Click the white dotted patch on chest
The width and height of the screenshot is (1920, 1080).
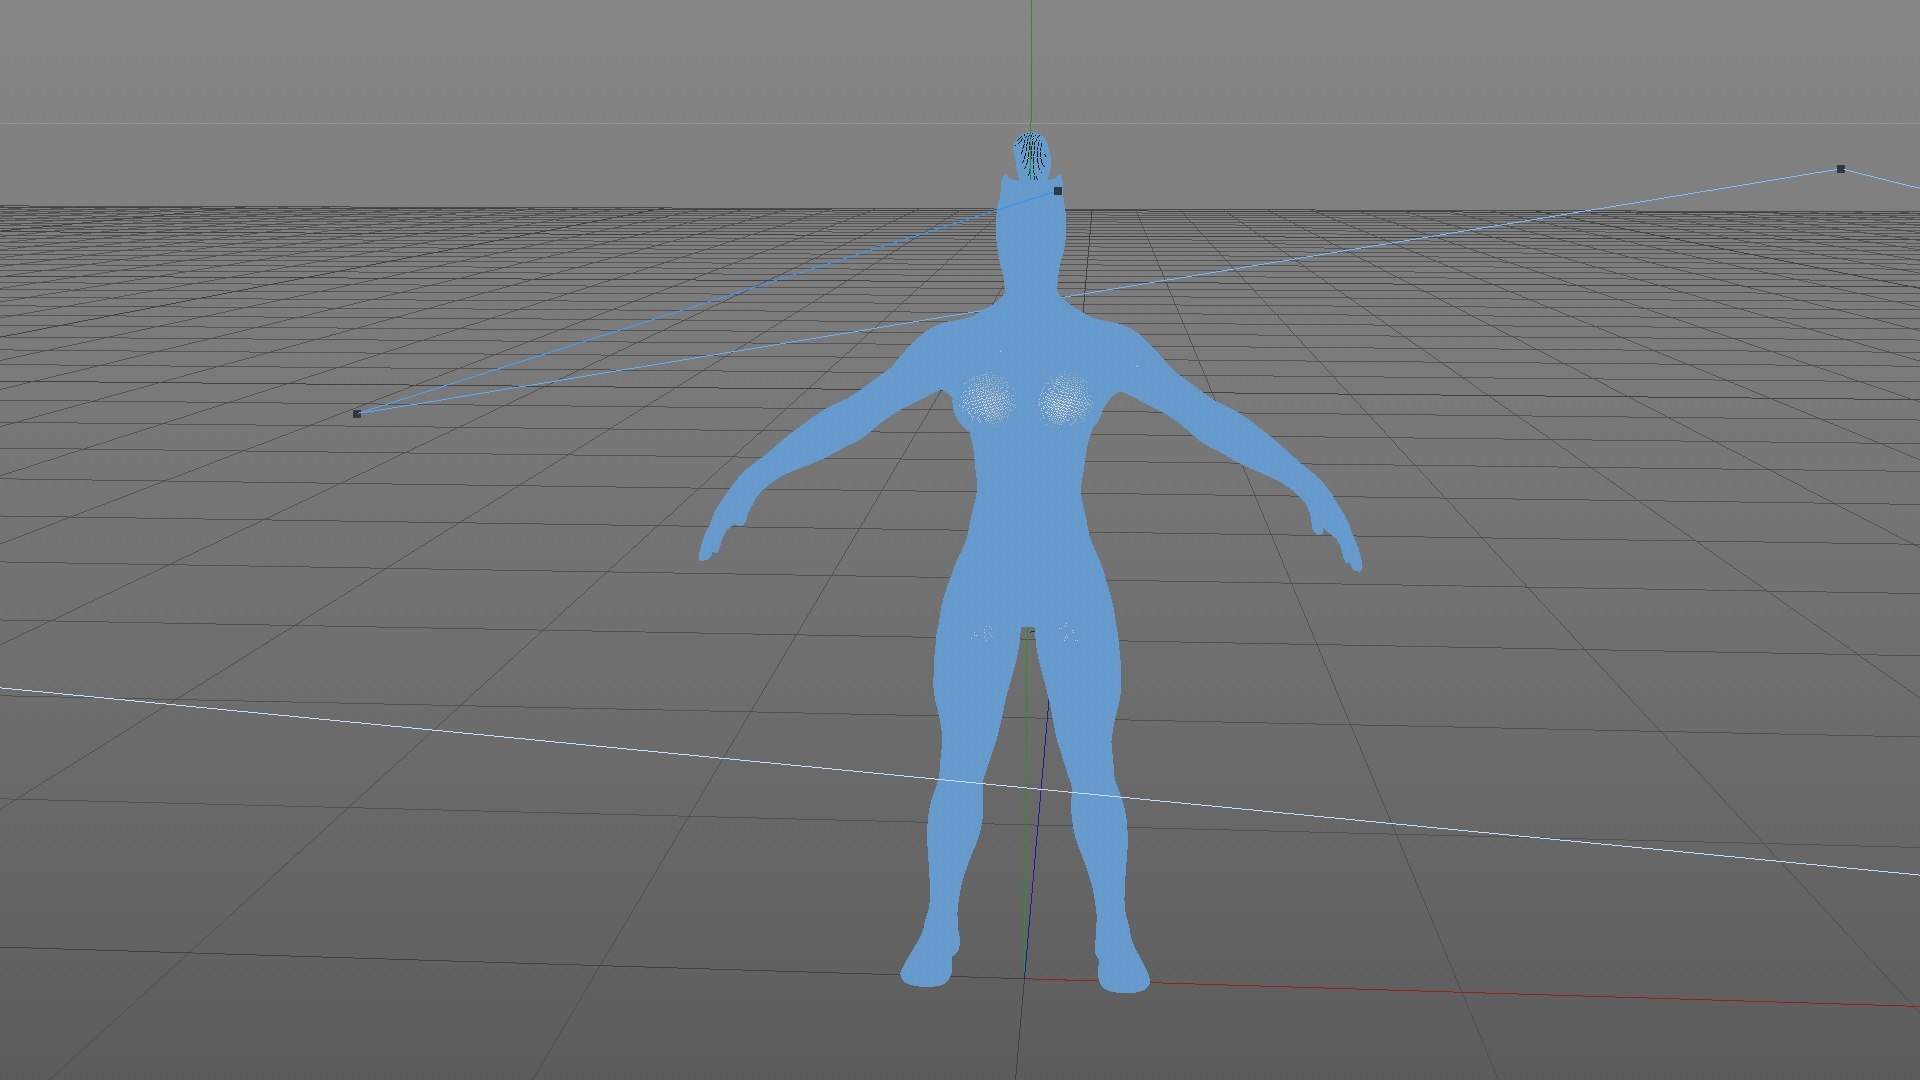tap(988, 397)
